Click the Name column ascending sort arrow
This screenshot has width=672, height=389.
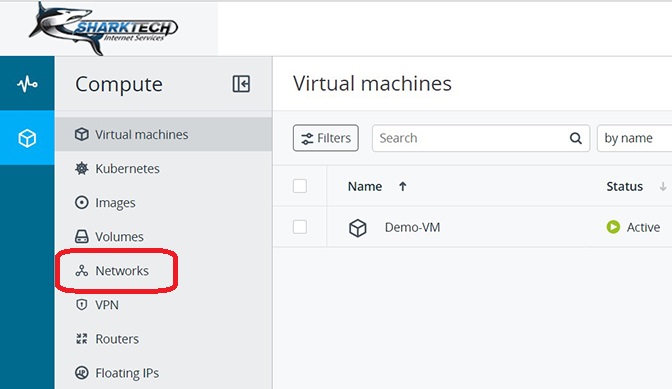(402, 186)
